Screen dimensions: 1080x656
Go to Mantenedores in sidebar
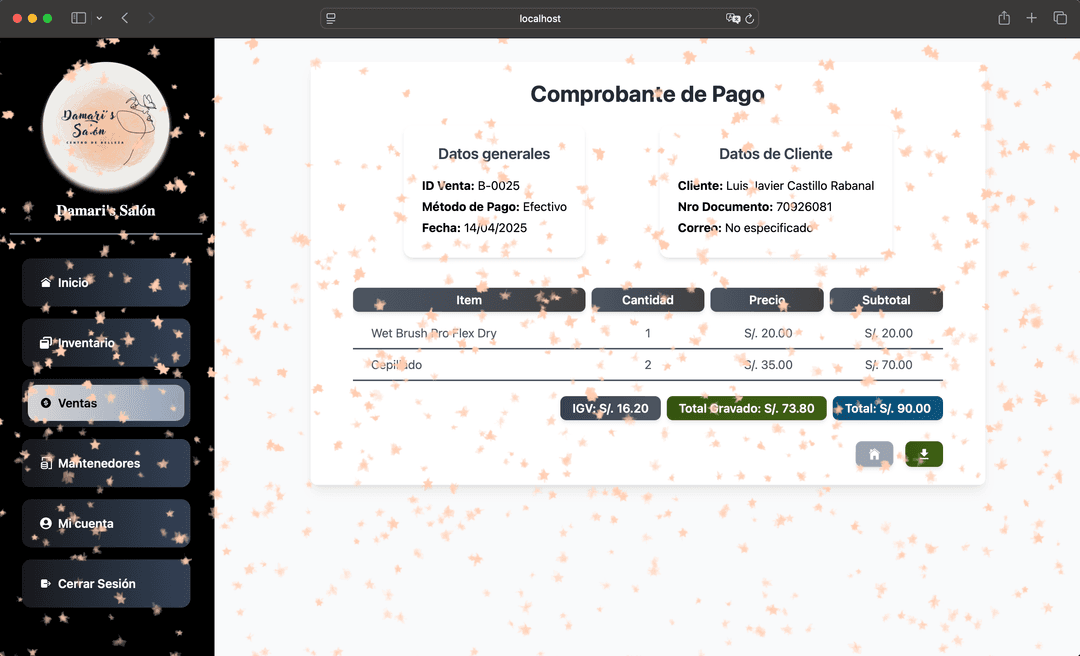[x=106, y=463]
